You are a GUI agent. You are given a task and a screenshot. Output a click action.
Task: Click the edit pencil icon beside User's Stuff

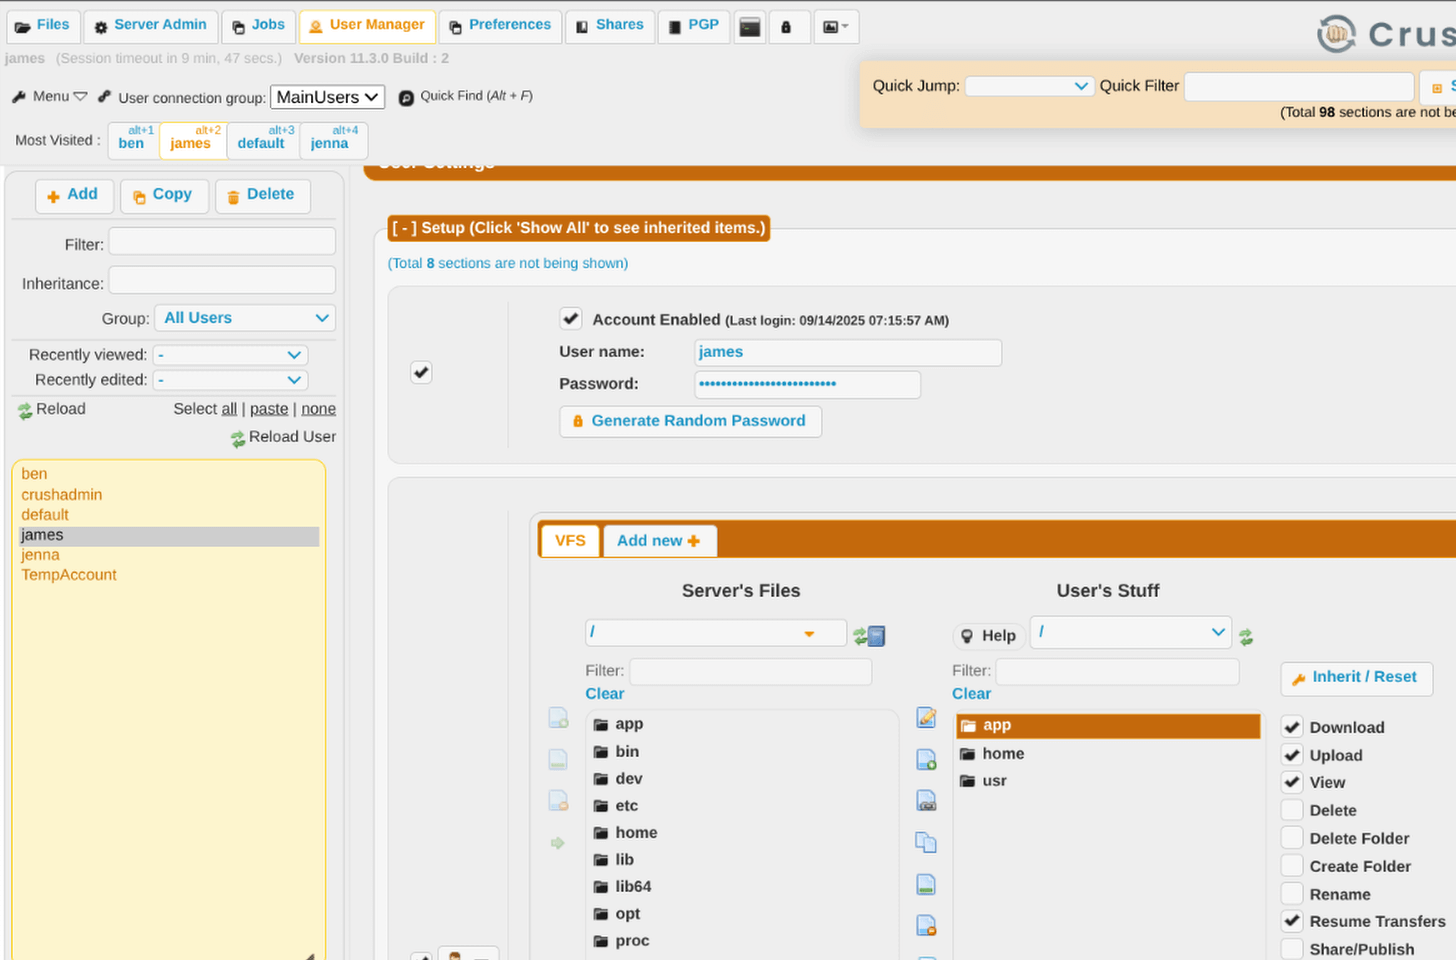click(x=926, y=717)
